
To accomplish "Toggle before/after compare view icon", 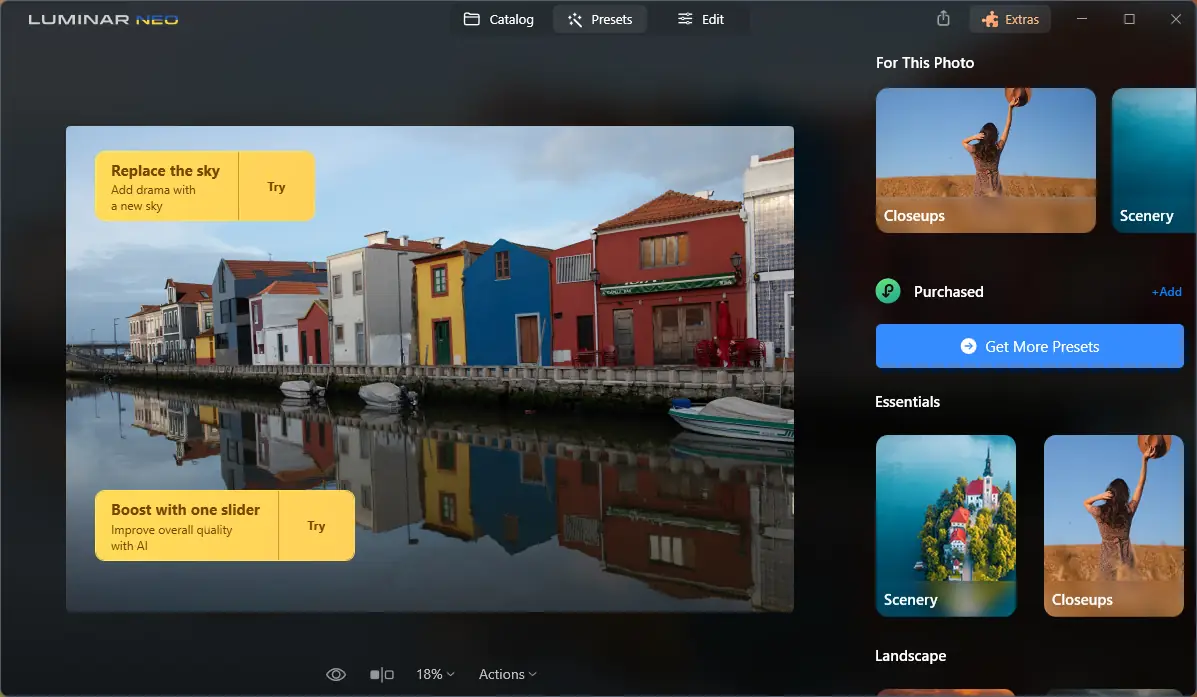I will [x=382, y=674].
